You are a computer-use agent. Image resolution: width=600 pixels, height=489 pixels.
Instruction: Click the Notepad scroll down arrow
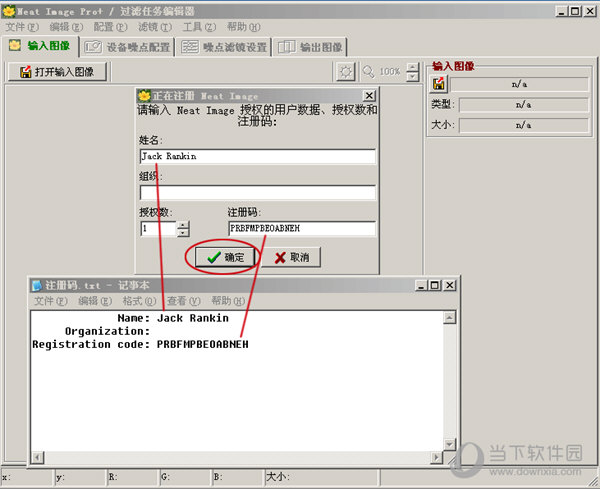point(449,444)
